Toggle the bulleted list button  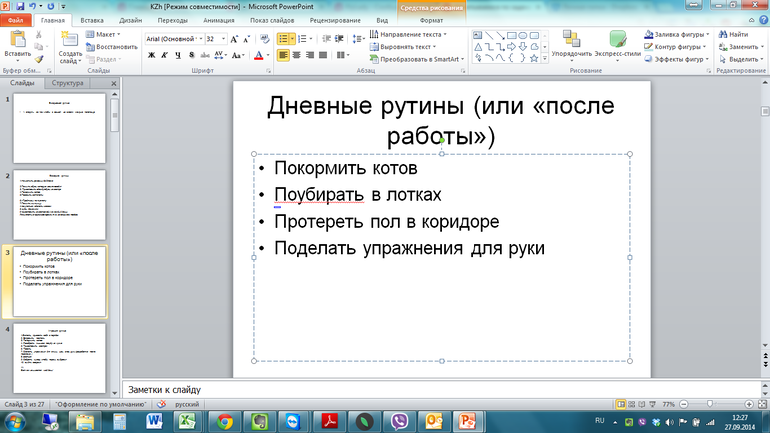[284, 38]
